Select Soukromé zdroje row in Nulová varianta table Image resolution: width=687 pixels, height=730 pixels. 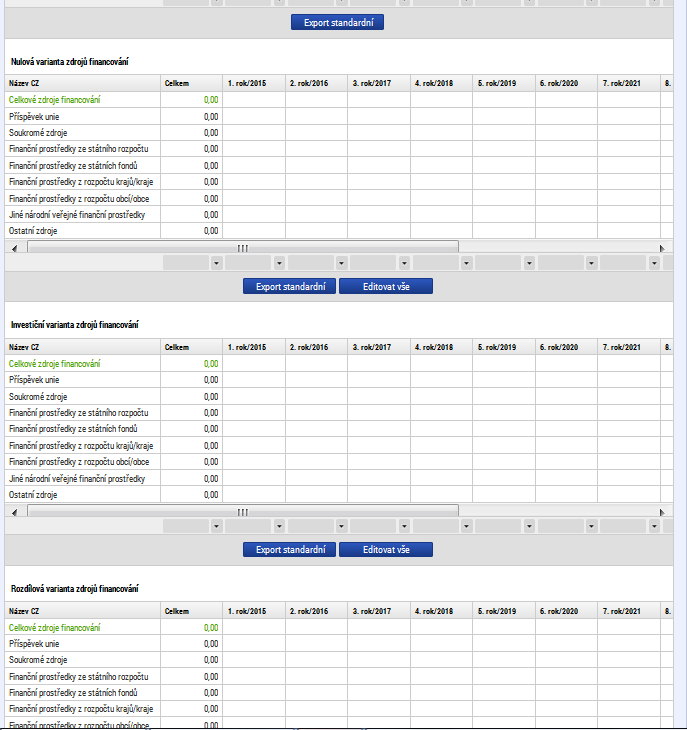tap(339, 133)
